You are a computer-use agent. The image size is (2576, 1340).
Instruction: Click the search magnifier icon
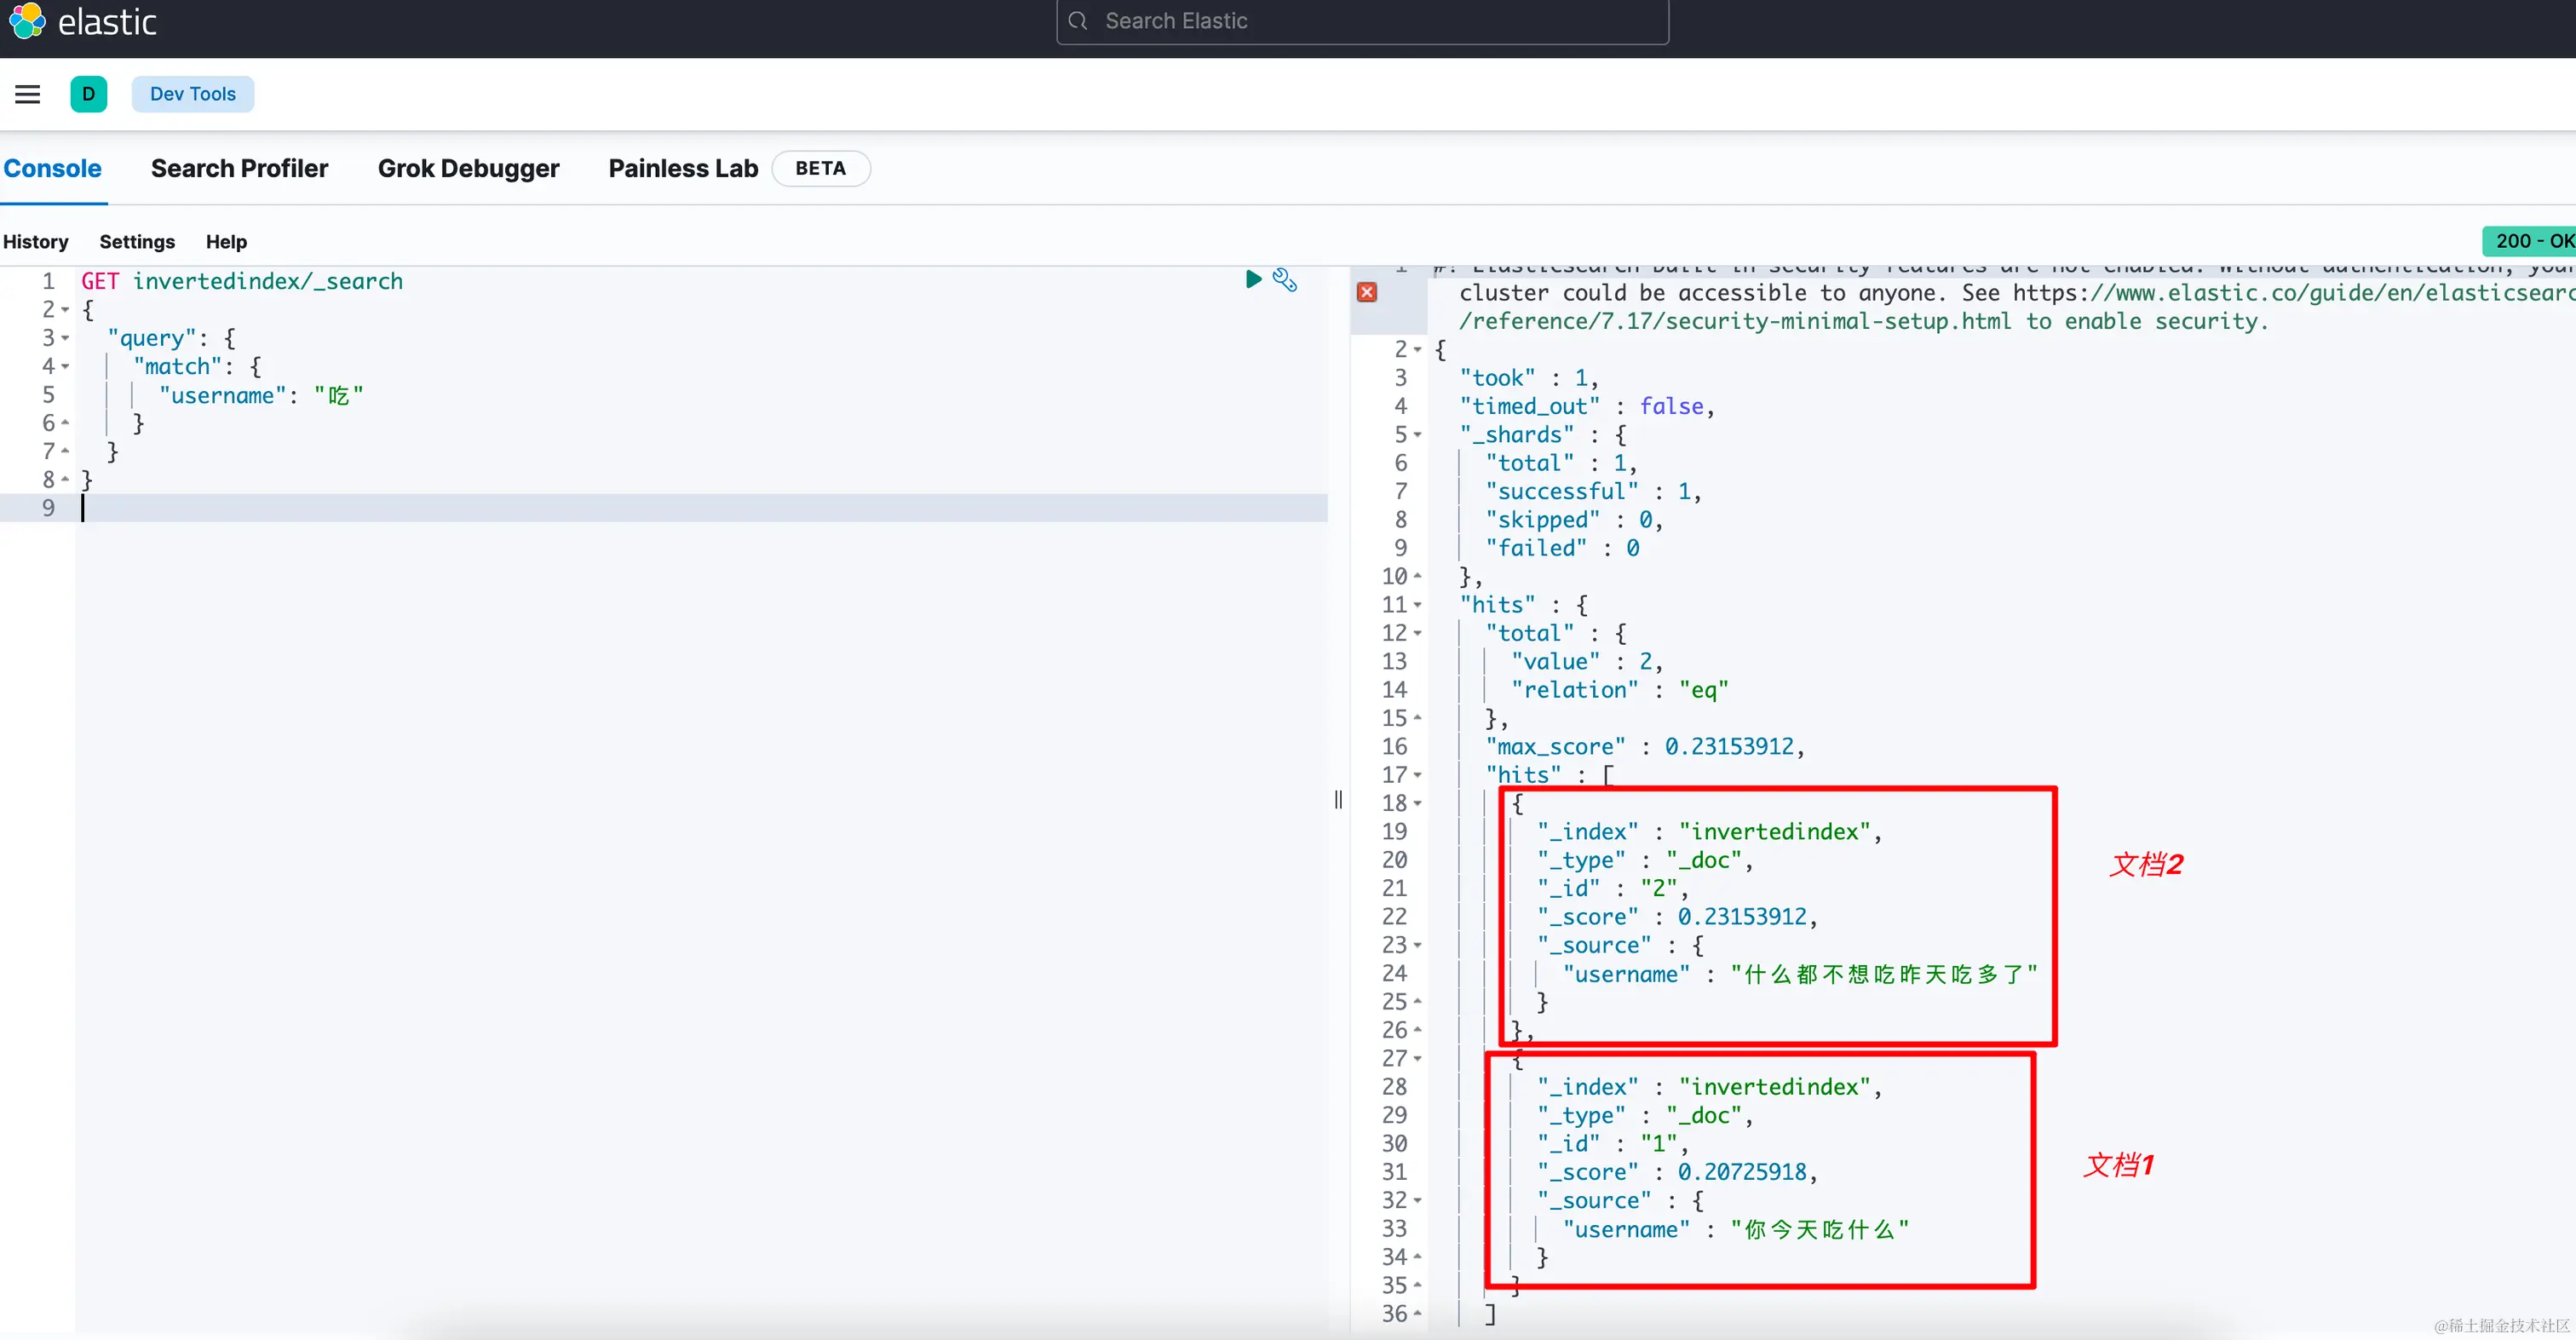(x=1077, y=21)
